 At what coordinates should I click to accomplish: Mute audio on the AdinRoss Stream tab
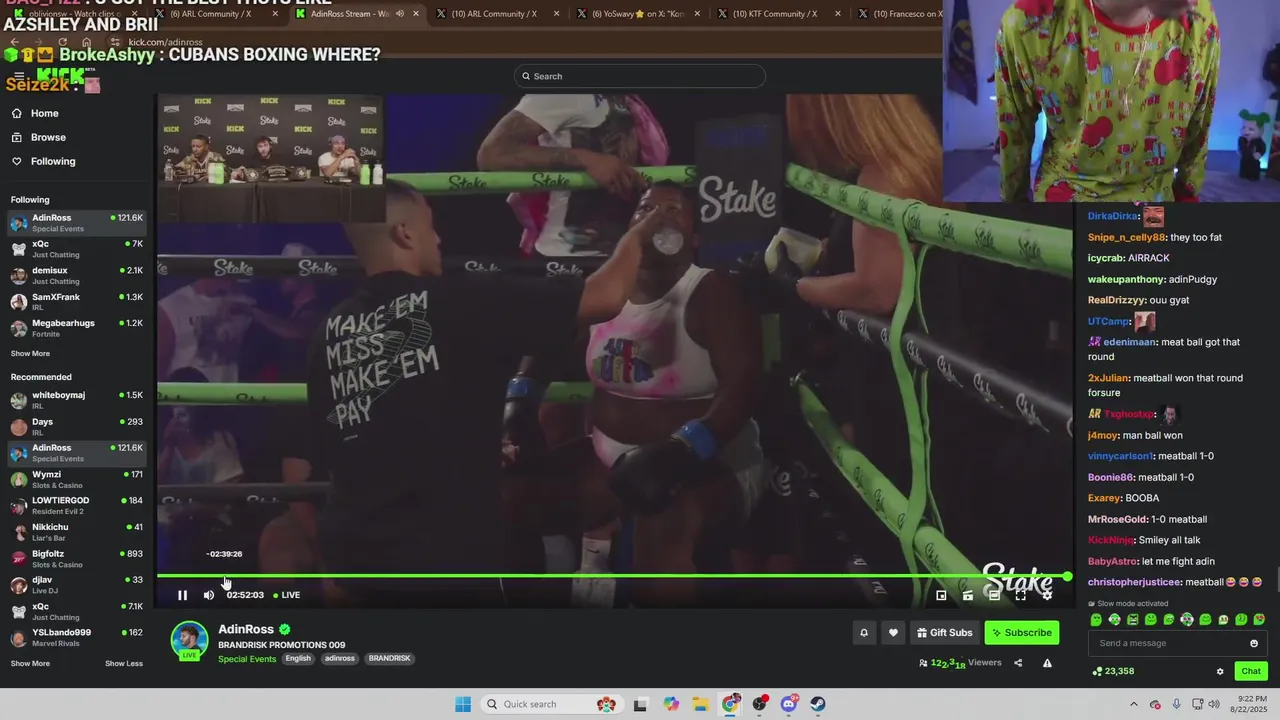pos(399,14)
